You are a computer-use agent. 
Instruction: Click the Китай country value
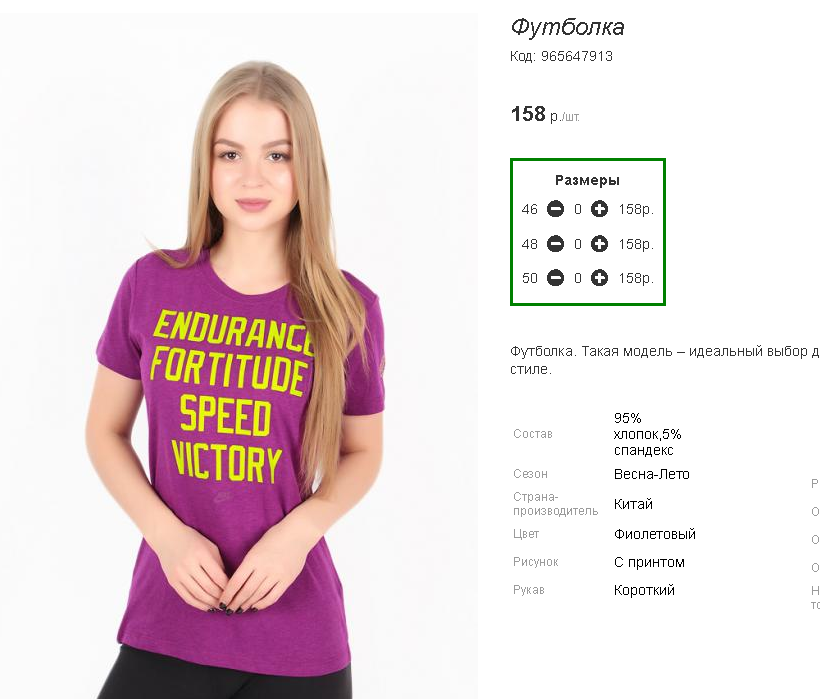coord(633,504)
